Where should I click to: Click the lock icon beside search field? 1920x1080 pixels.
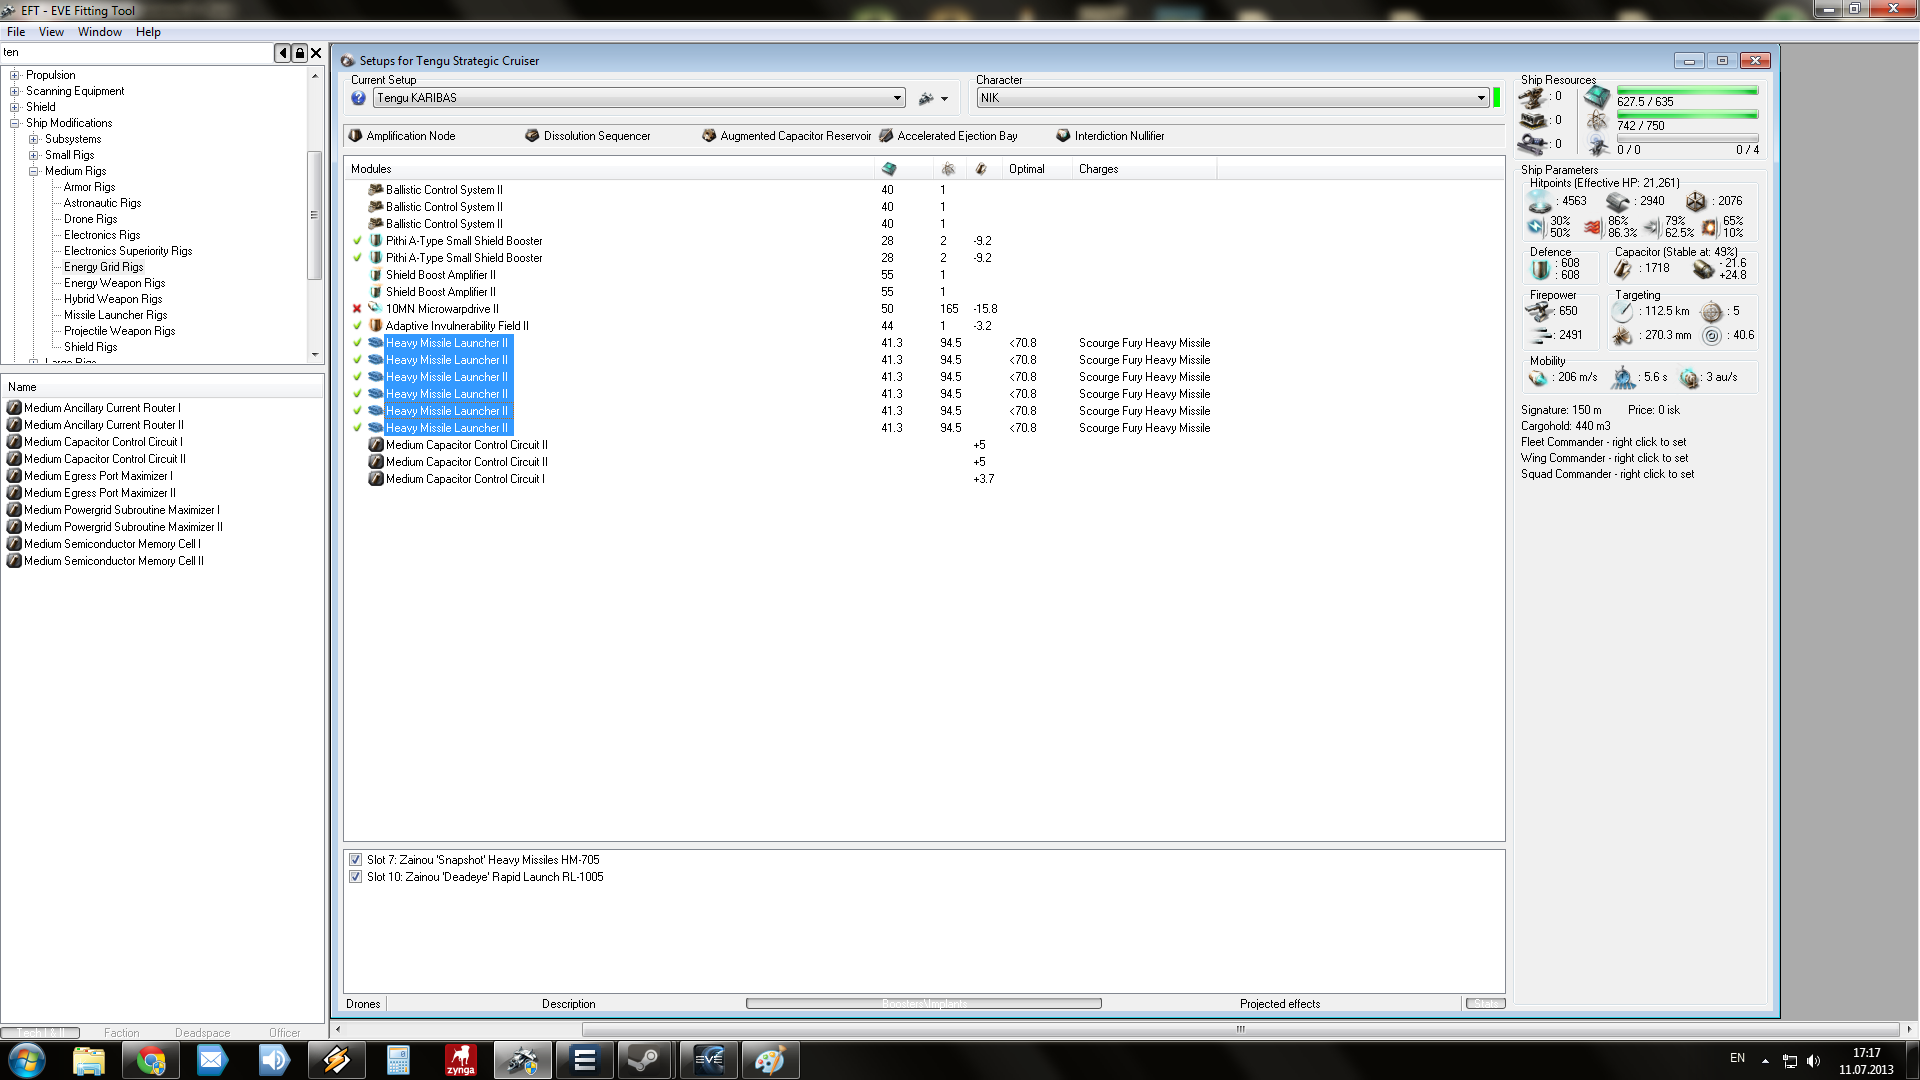click(299, 53)
